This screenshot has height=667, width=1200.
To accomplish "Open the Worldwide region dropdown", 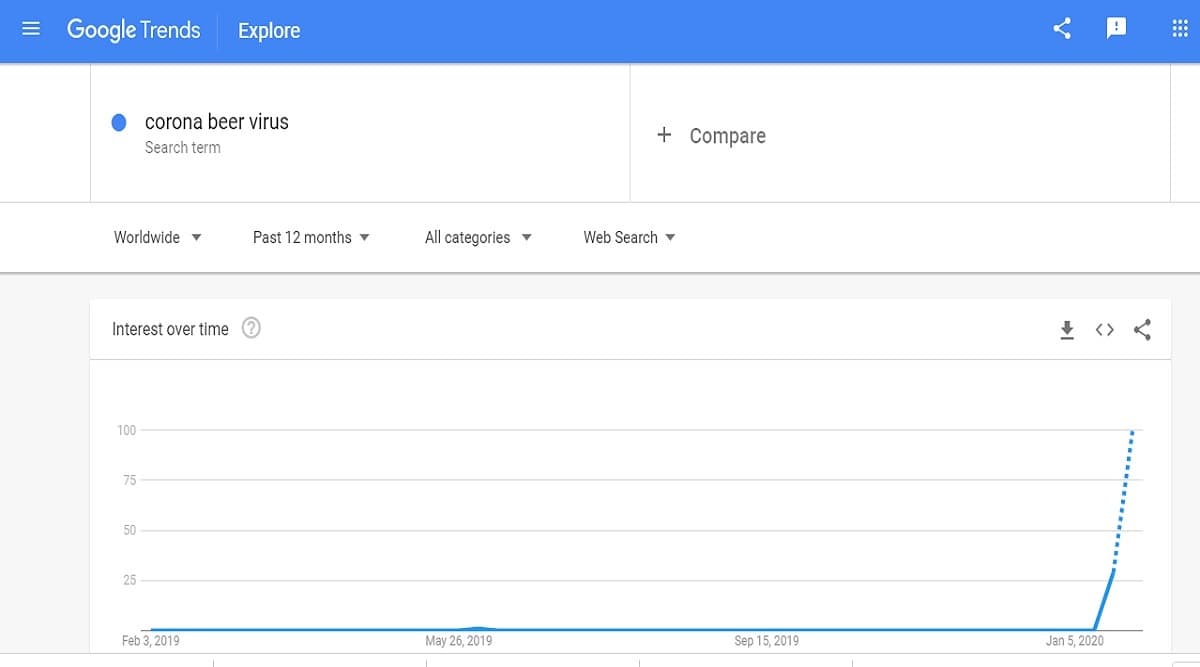I will [x=158, y=237].
